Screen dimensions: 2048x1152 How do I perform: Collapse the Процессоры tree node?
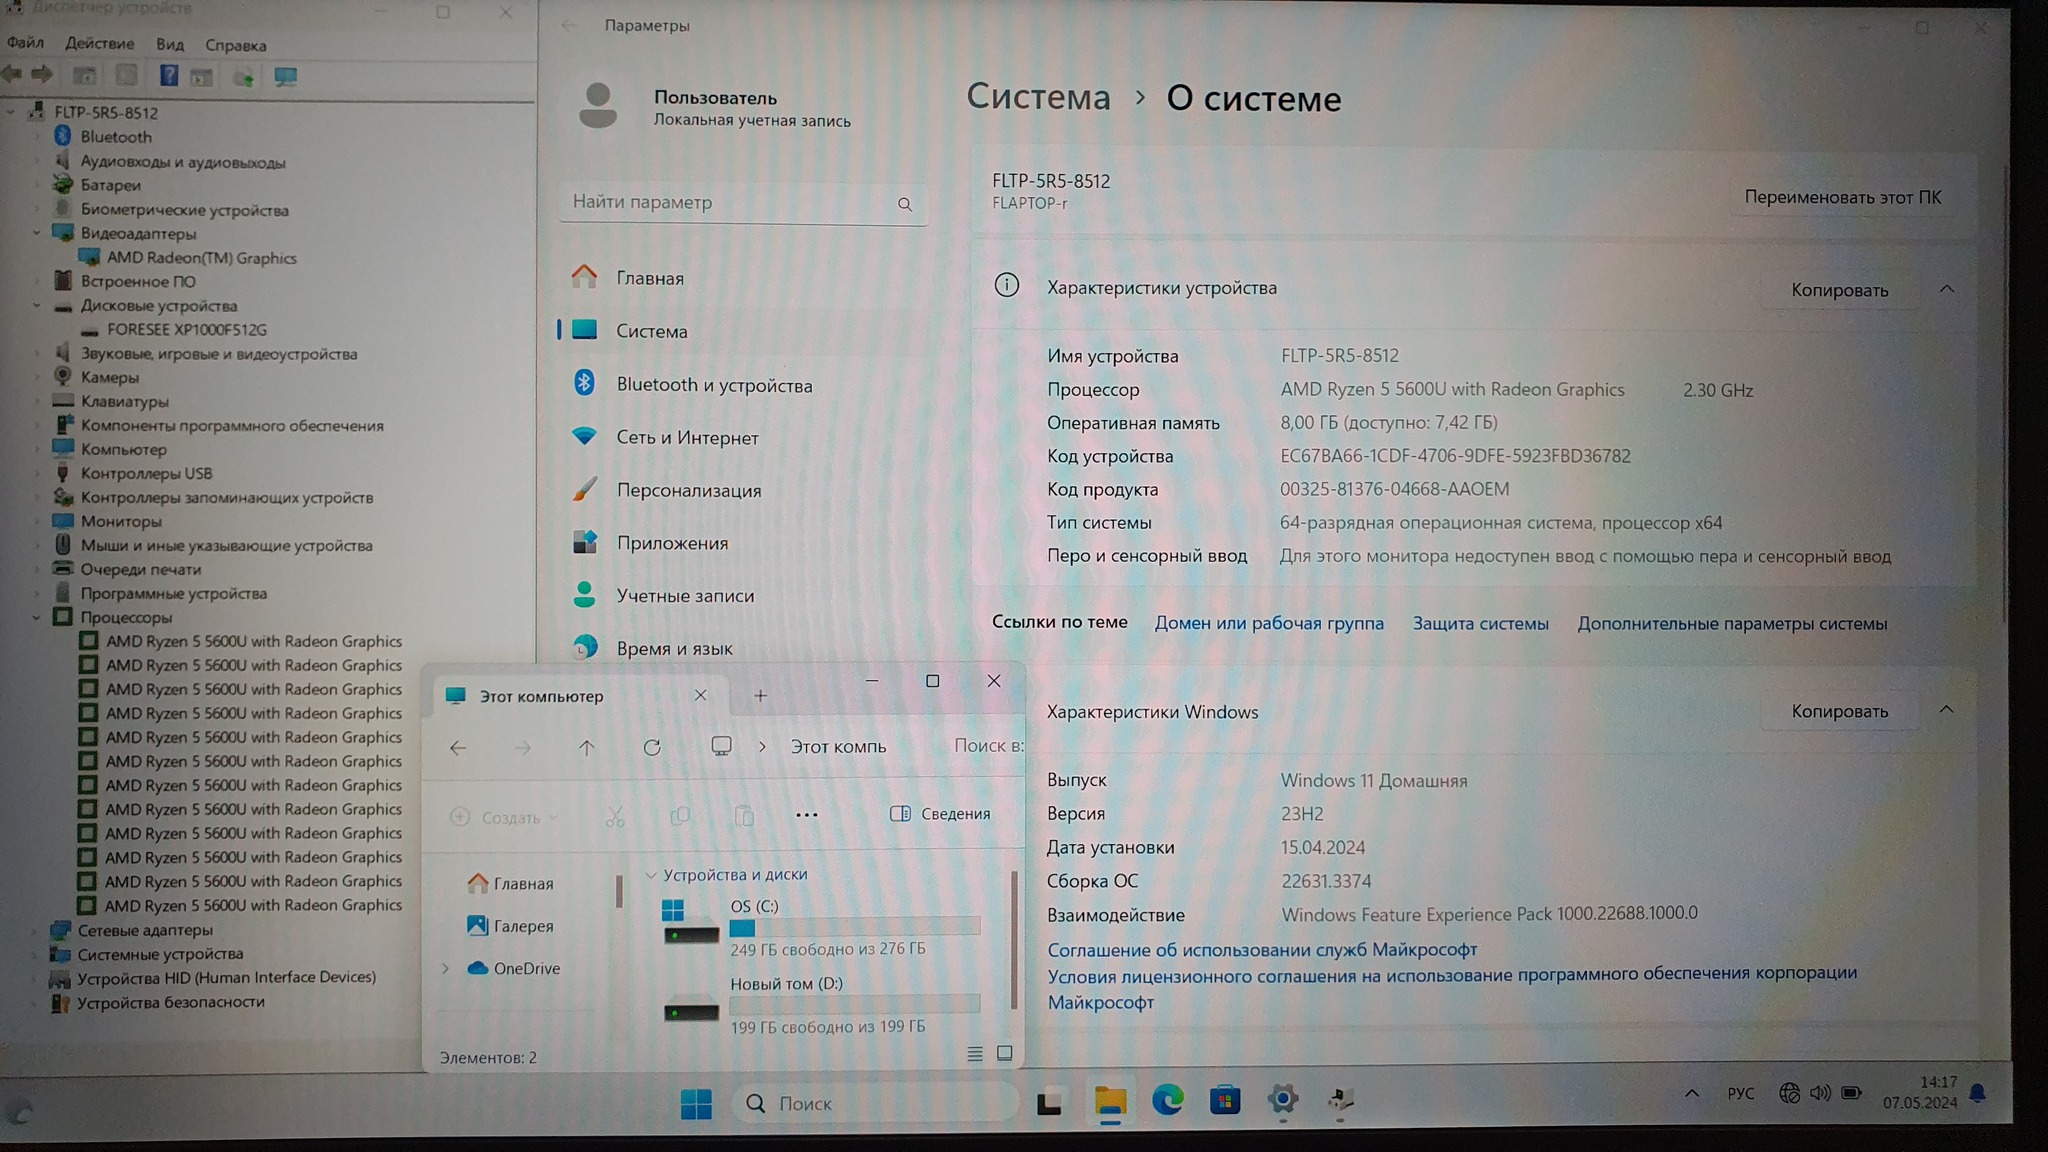coord(37,618)
